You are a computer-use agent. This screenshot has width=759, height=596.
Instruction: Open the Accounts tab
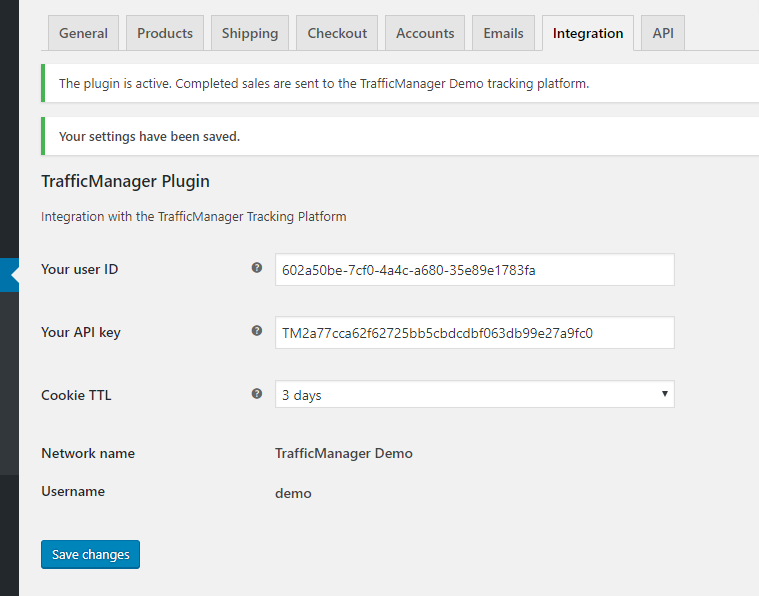coord(425,33)
